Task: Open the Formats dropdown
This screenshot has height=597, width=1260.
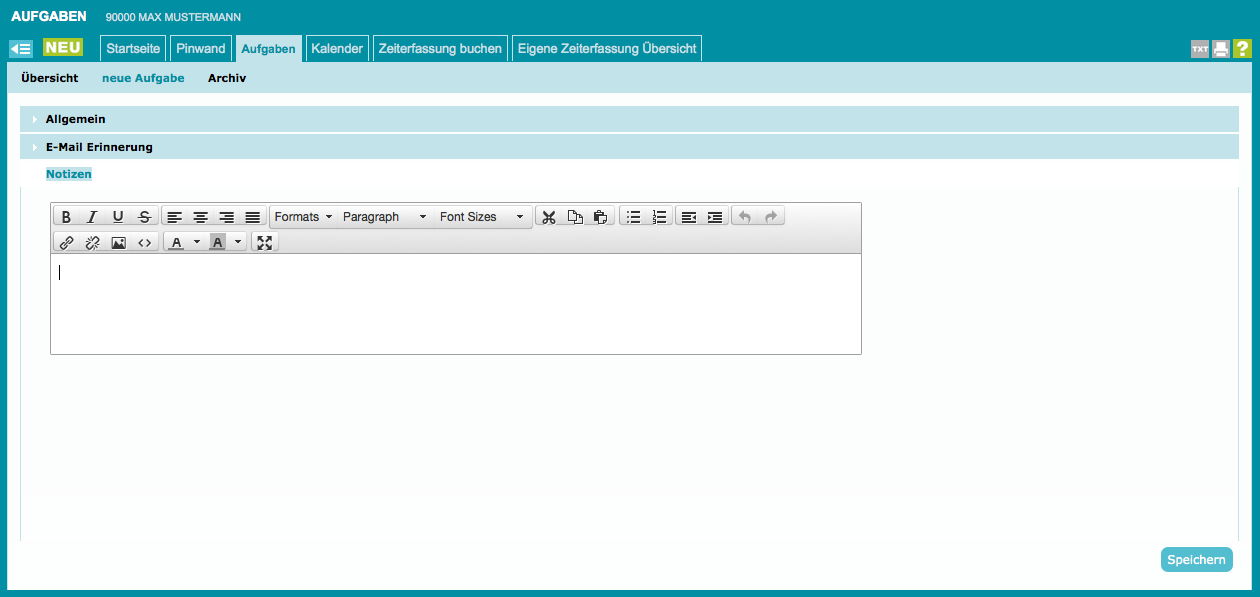Action: (303, 217)
